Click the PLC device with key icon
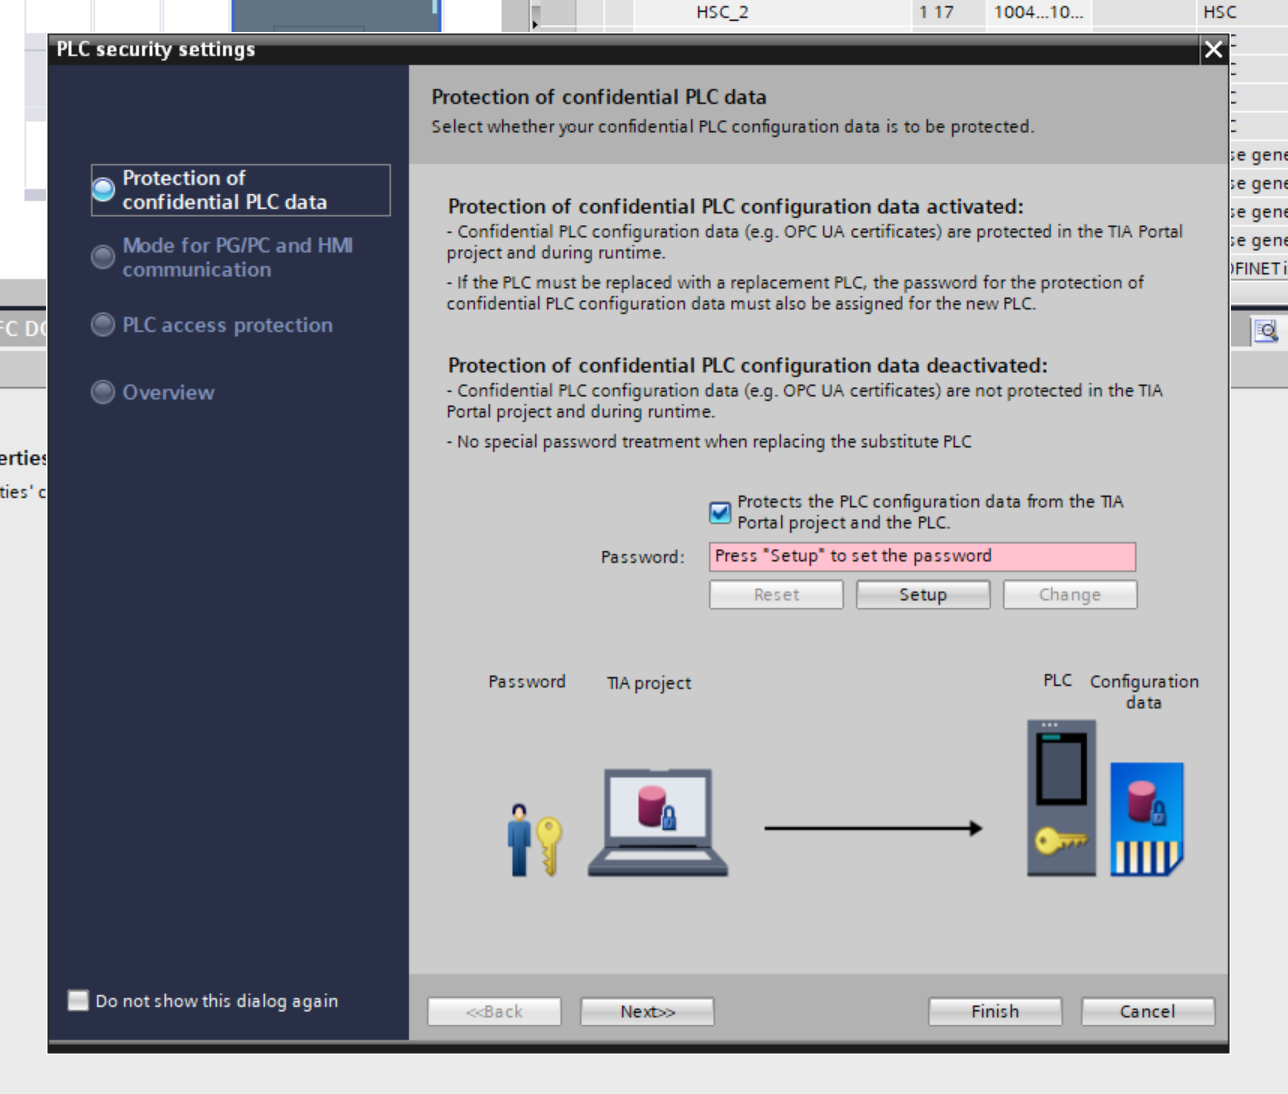This screenshot has width=1288, height=1094. [1061, 798]
